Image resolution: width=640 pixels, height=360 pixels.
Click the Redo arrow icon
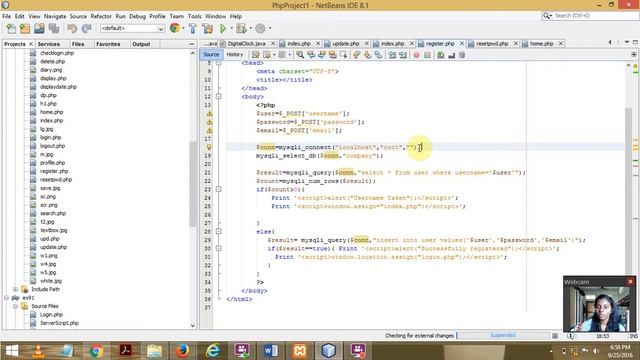pos(86,28)
